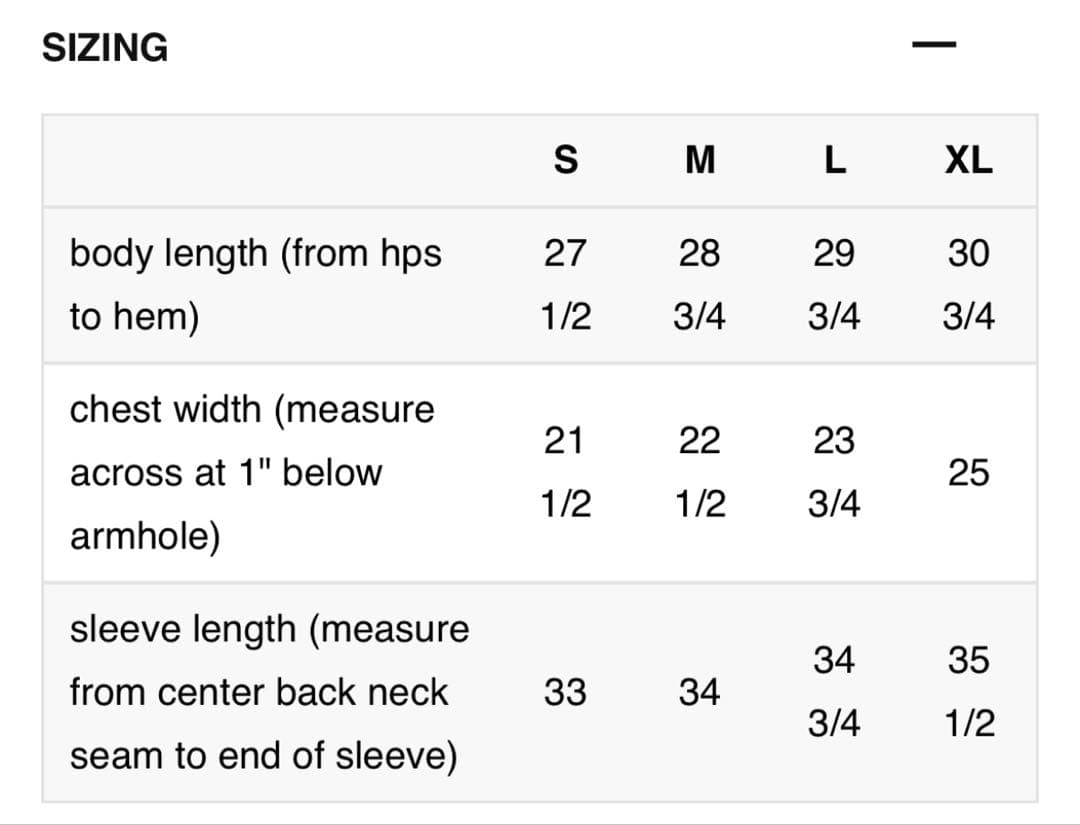
Task: Click the SIZING section heading
Action: [105, 47]
